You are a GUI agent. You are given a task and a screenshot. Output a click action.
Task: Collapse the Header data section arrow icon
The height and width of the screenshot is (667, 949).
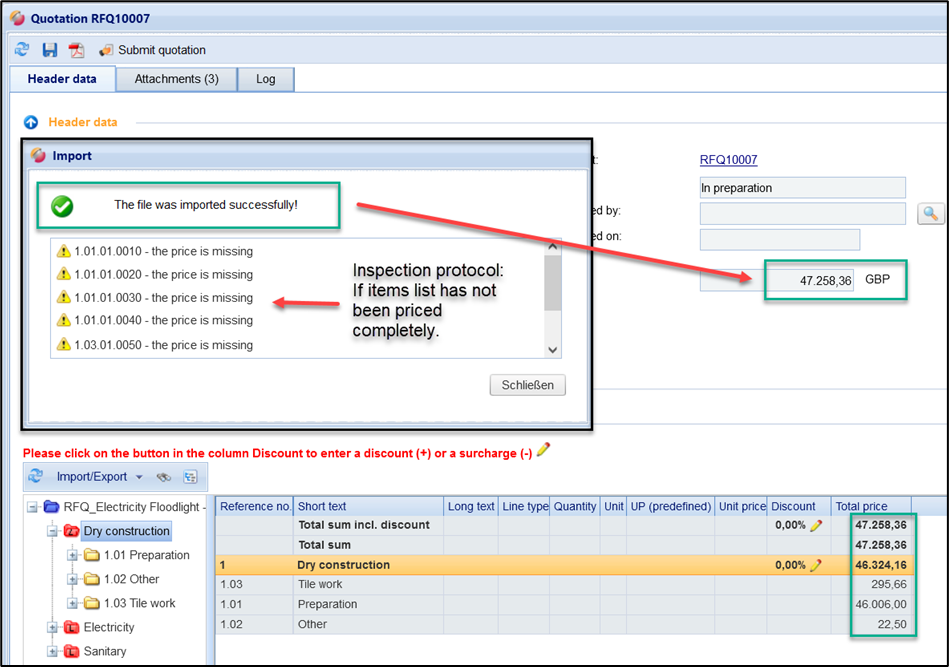(31, 122)
